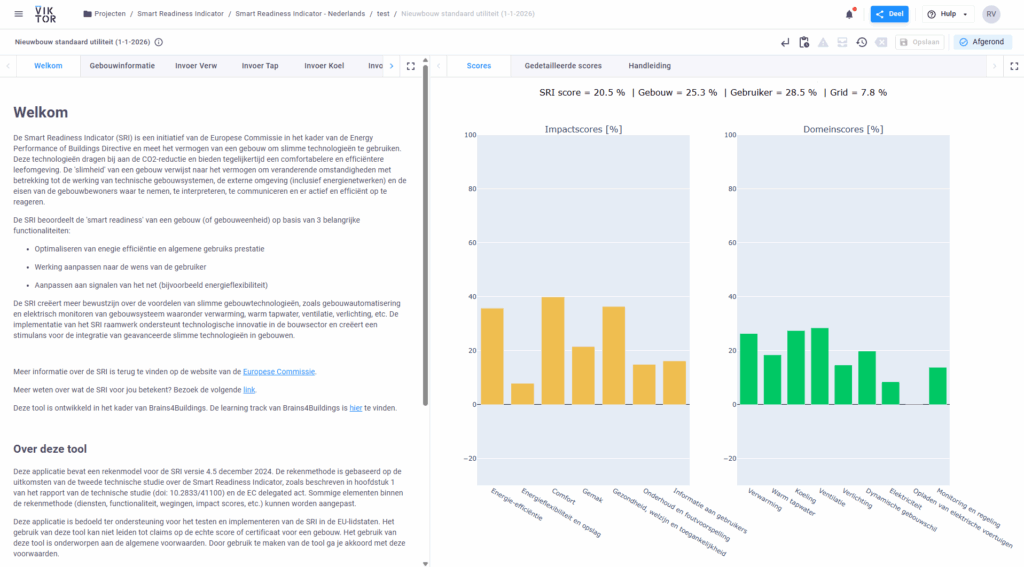This screenshot has height=567, width=1024.
Task: Click the right chevron of the results tabs
Action: click(995, 66)
